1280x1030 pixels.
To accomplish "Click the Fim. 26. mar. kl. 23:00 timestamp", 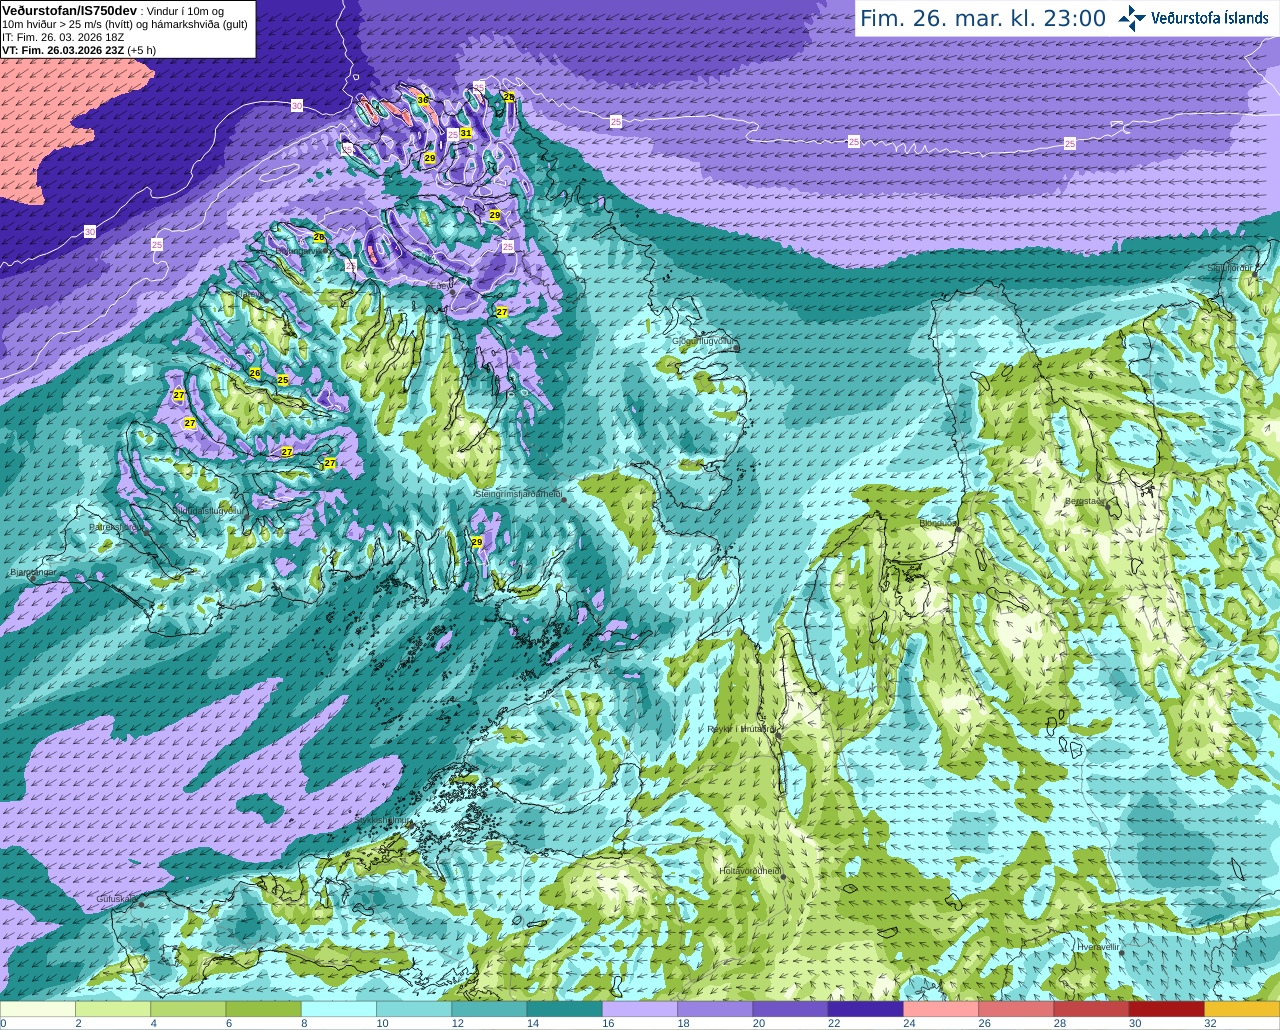I will pyautogui.click(x=983, y=18).
